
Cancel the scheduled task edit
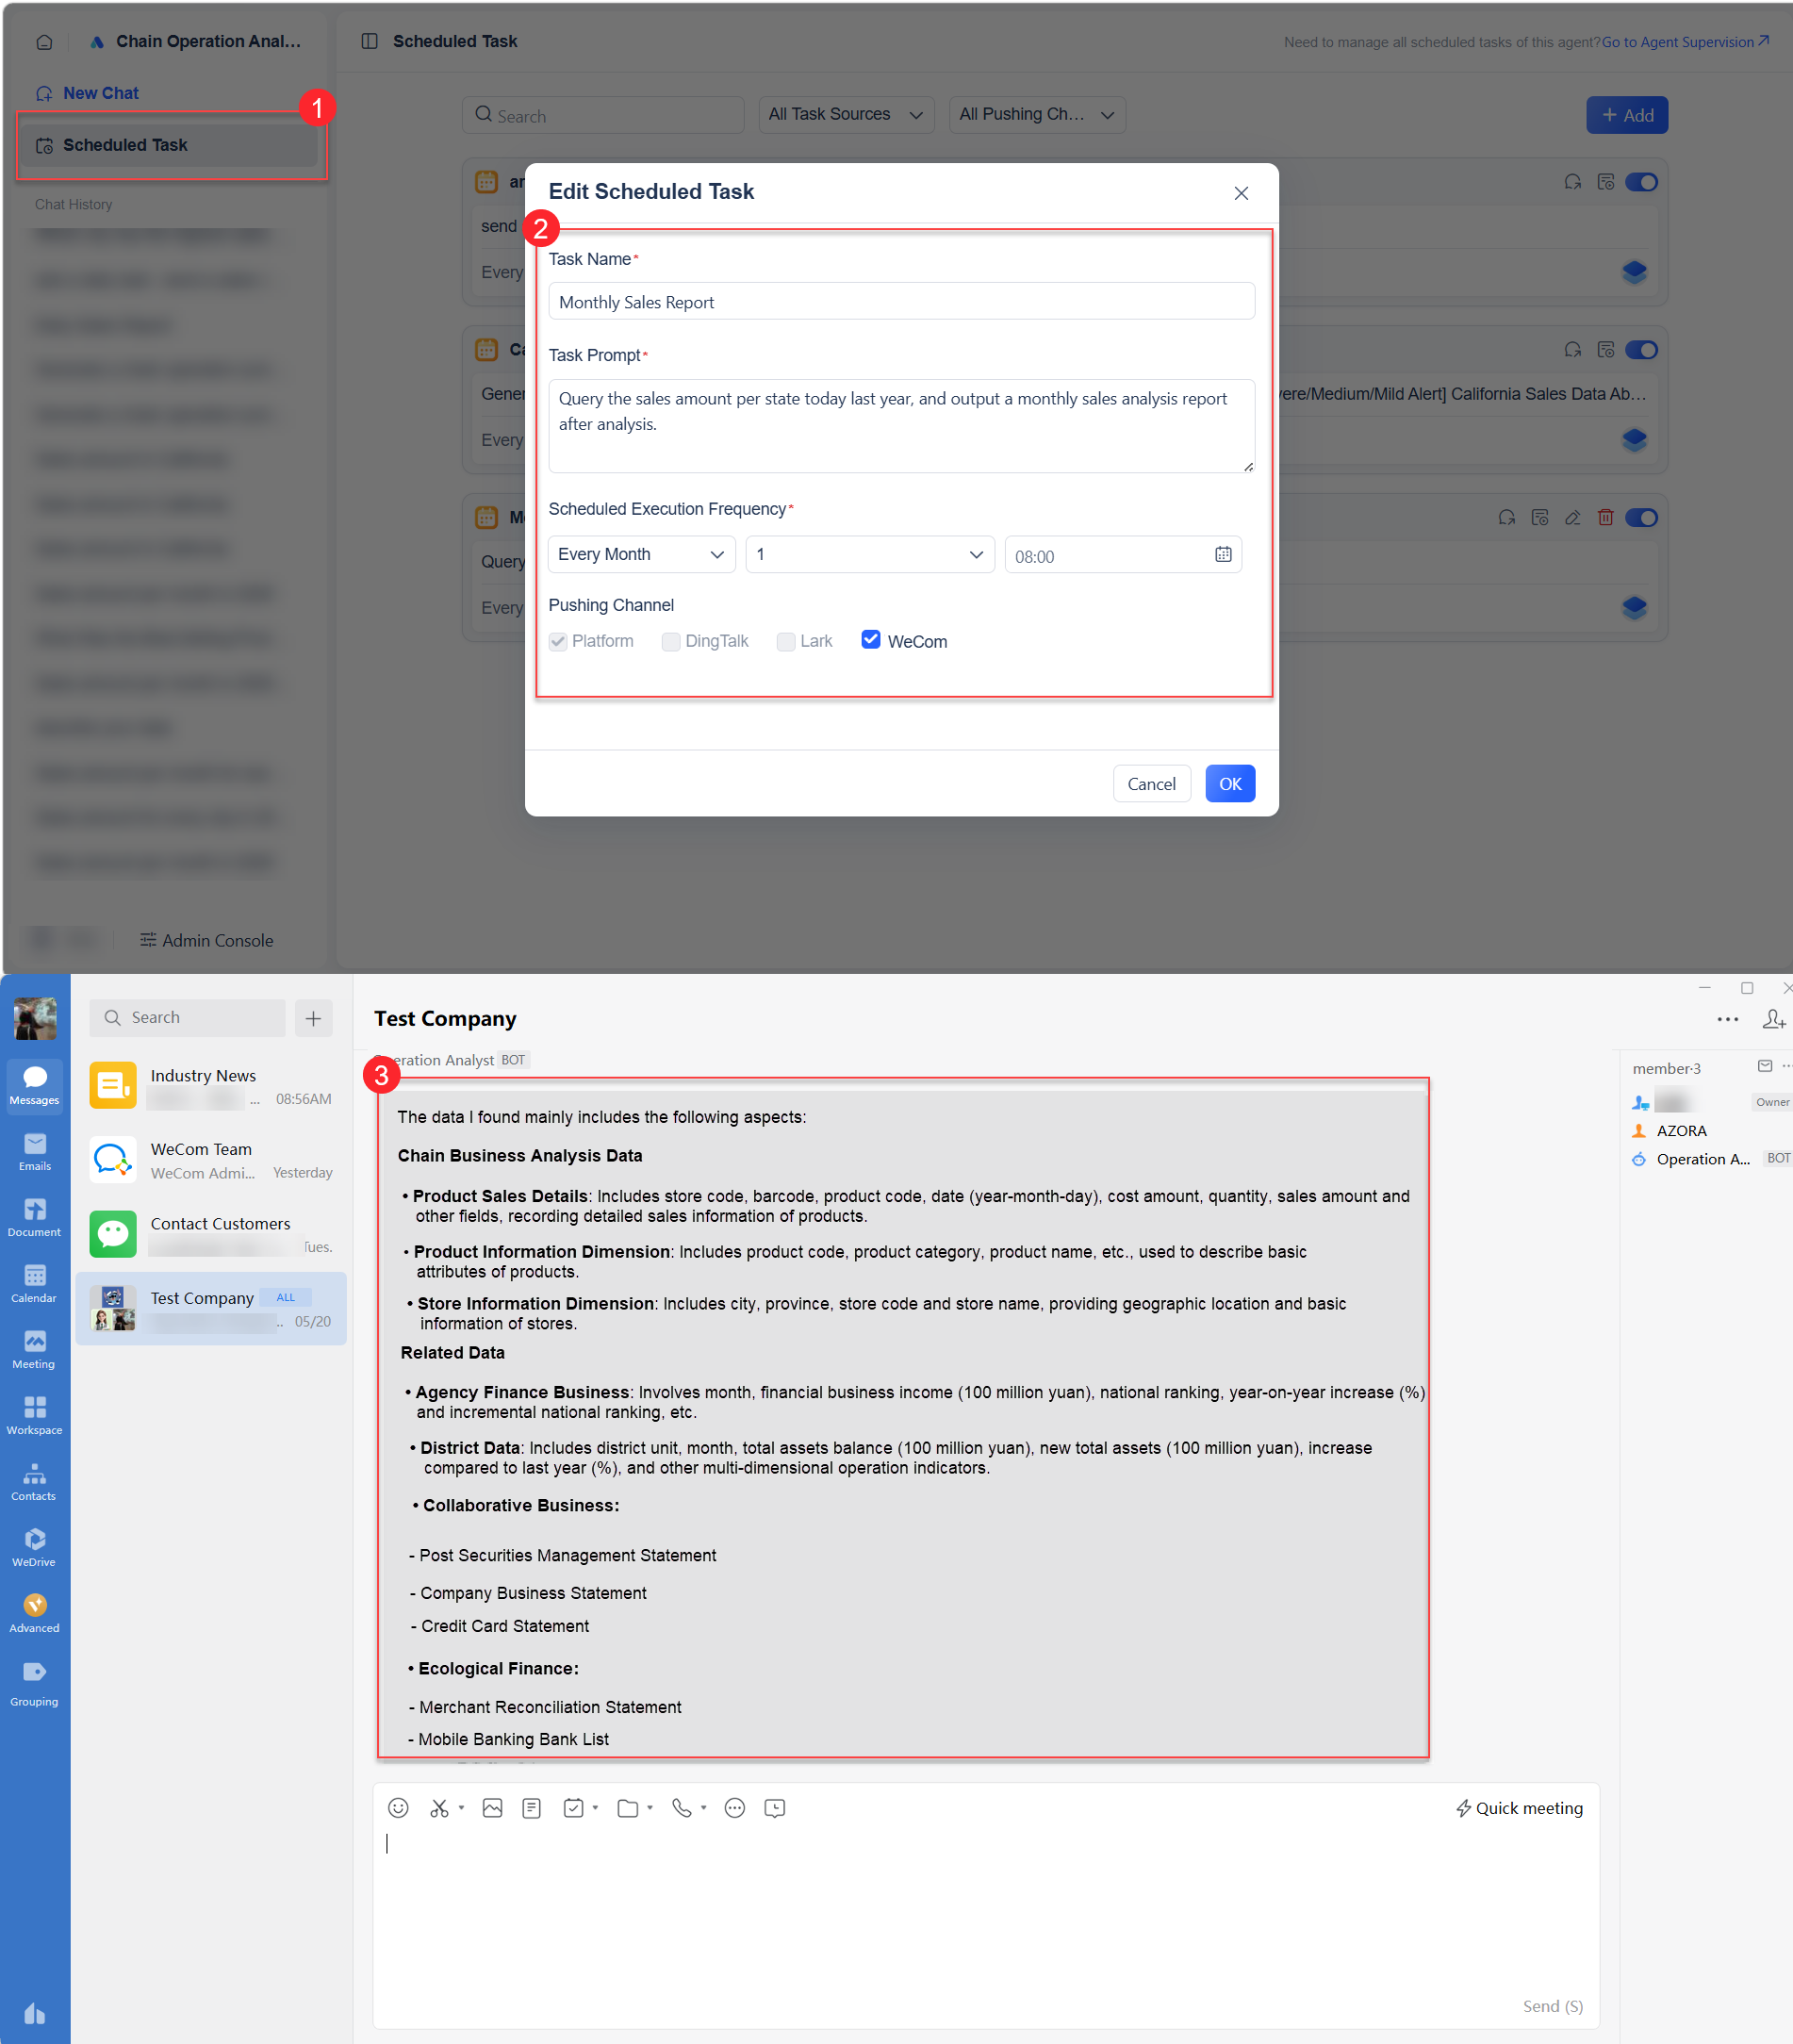(1152, 784)
